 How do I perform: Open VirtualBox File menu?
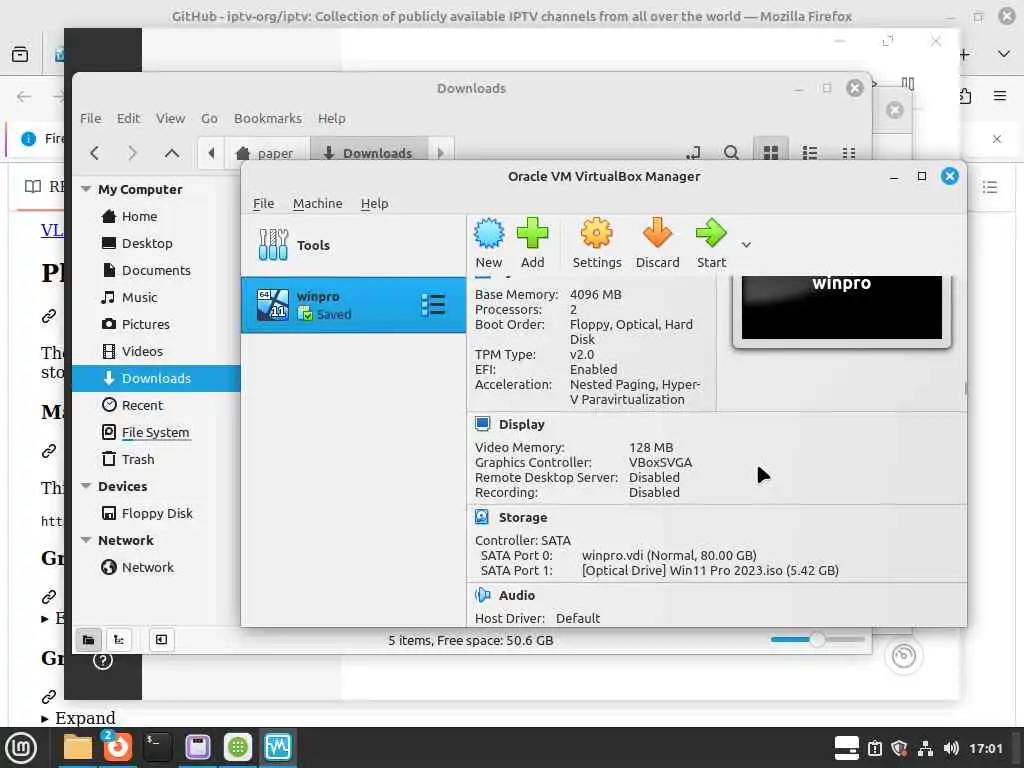263,204
